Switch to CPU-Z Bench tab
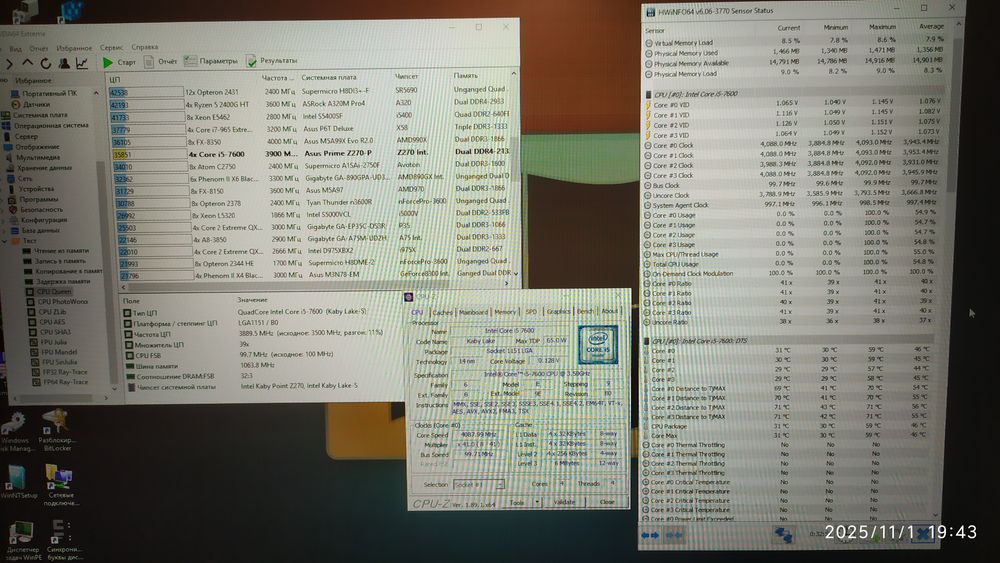 (585, 311)
